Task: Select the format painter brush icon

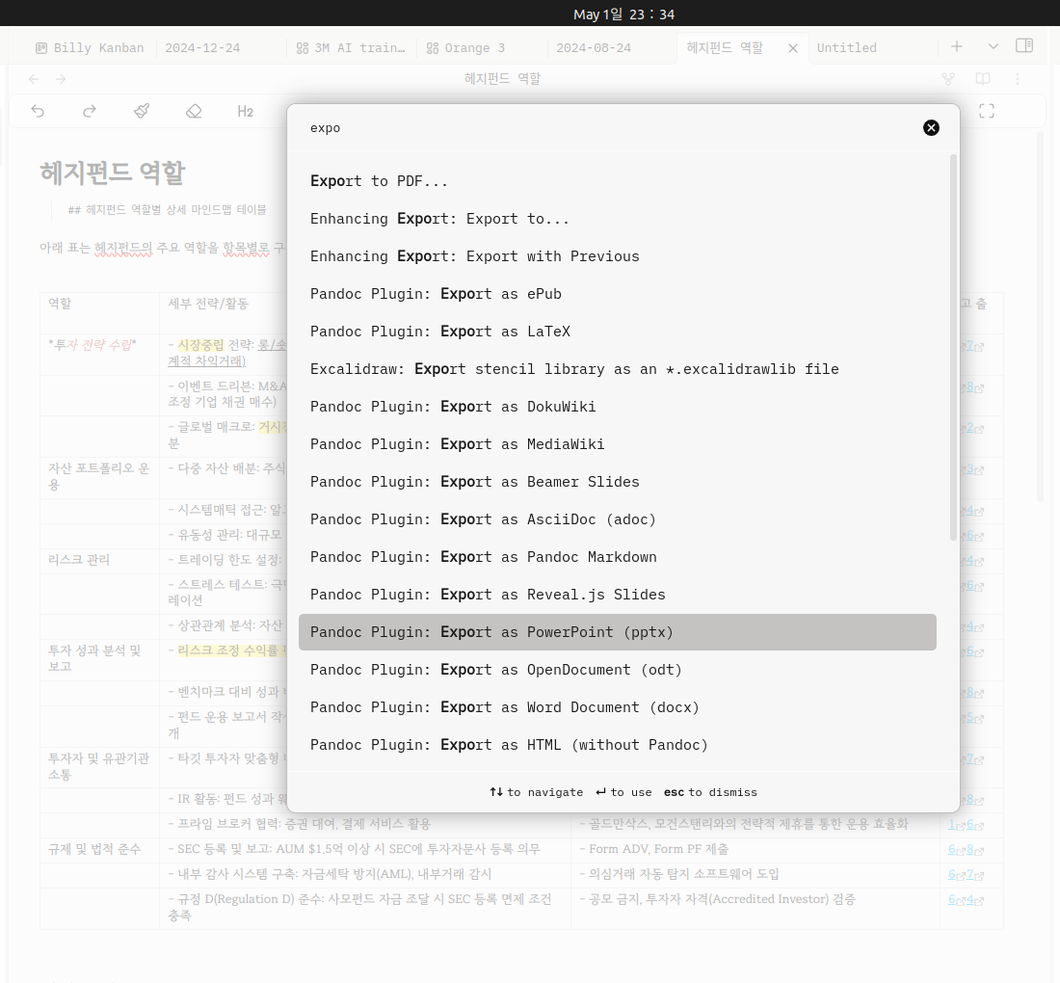Action: [141, 111]
